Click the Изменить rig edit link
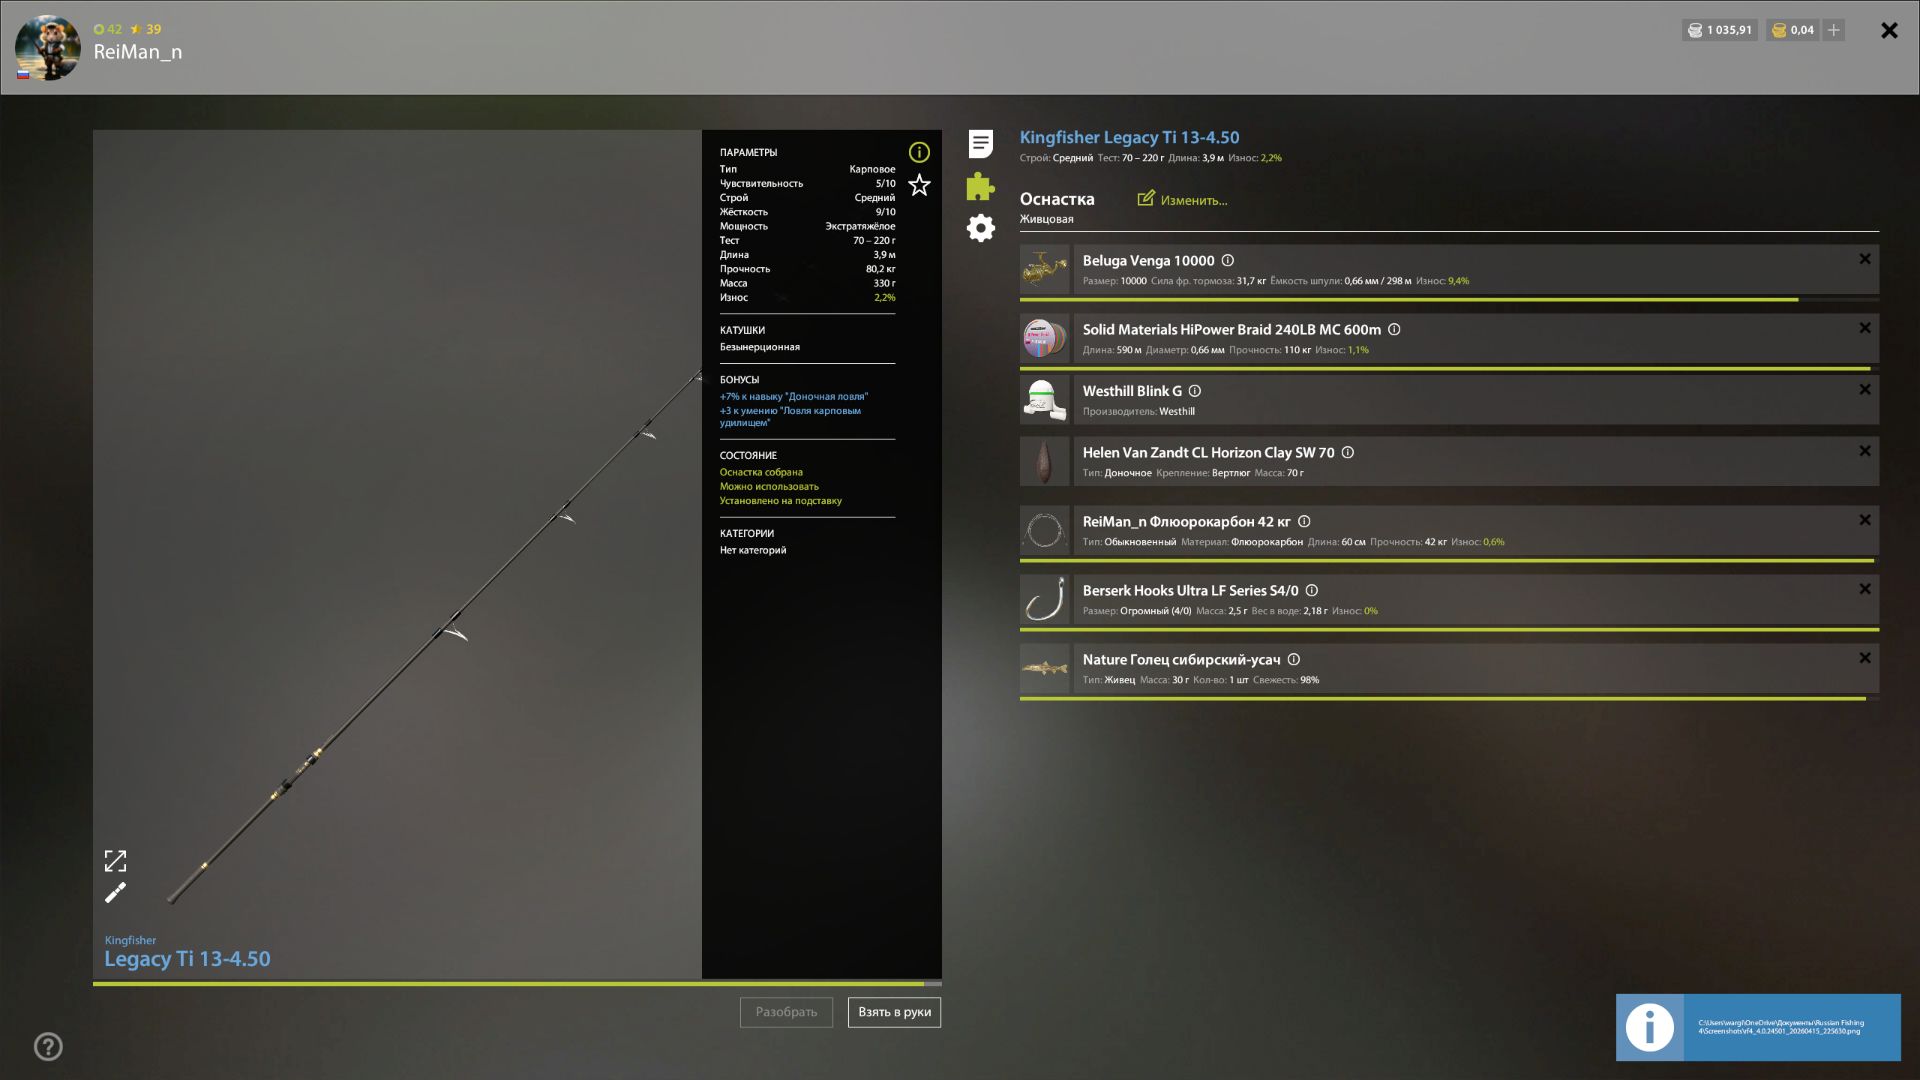 click(x=1183, y=200)
